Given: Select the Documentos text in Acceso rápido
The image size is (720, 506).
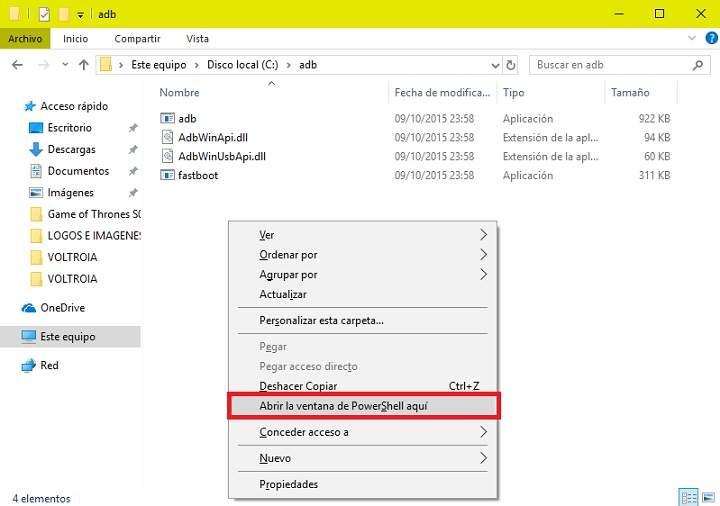Looking at the screenshot, I should [x=79, y=171].
